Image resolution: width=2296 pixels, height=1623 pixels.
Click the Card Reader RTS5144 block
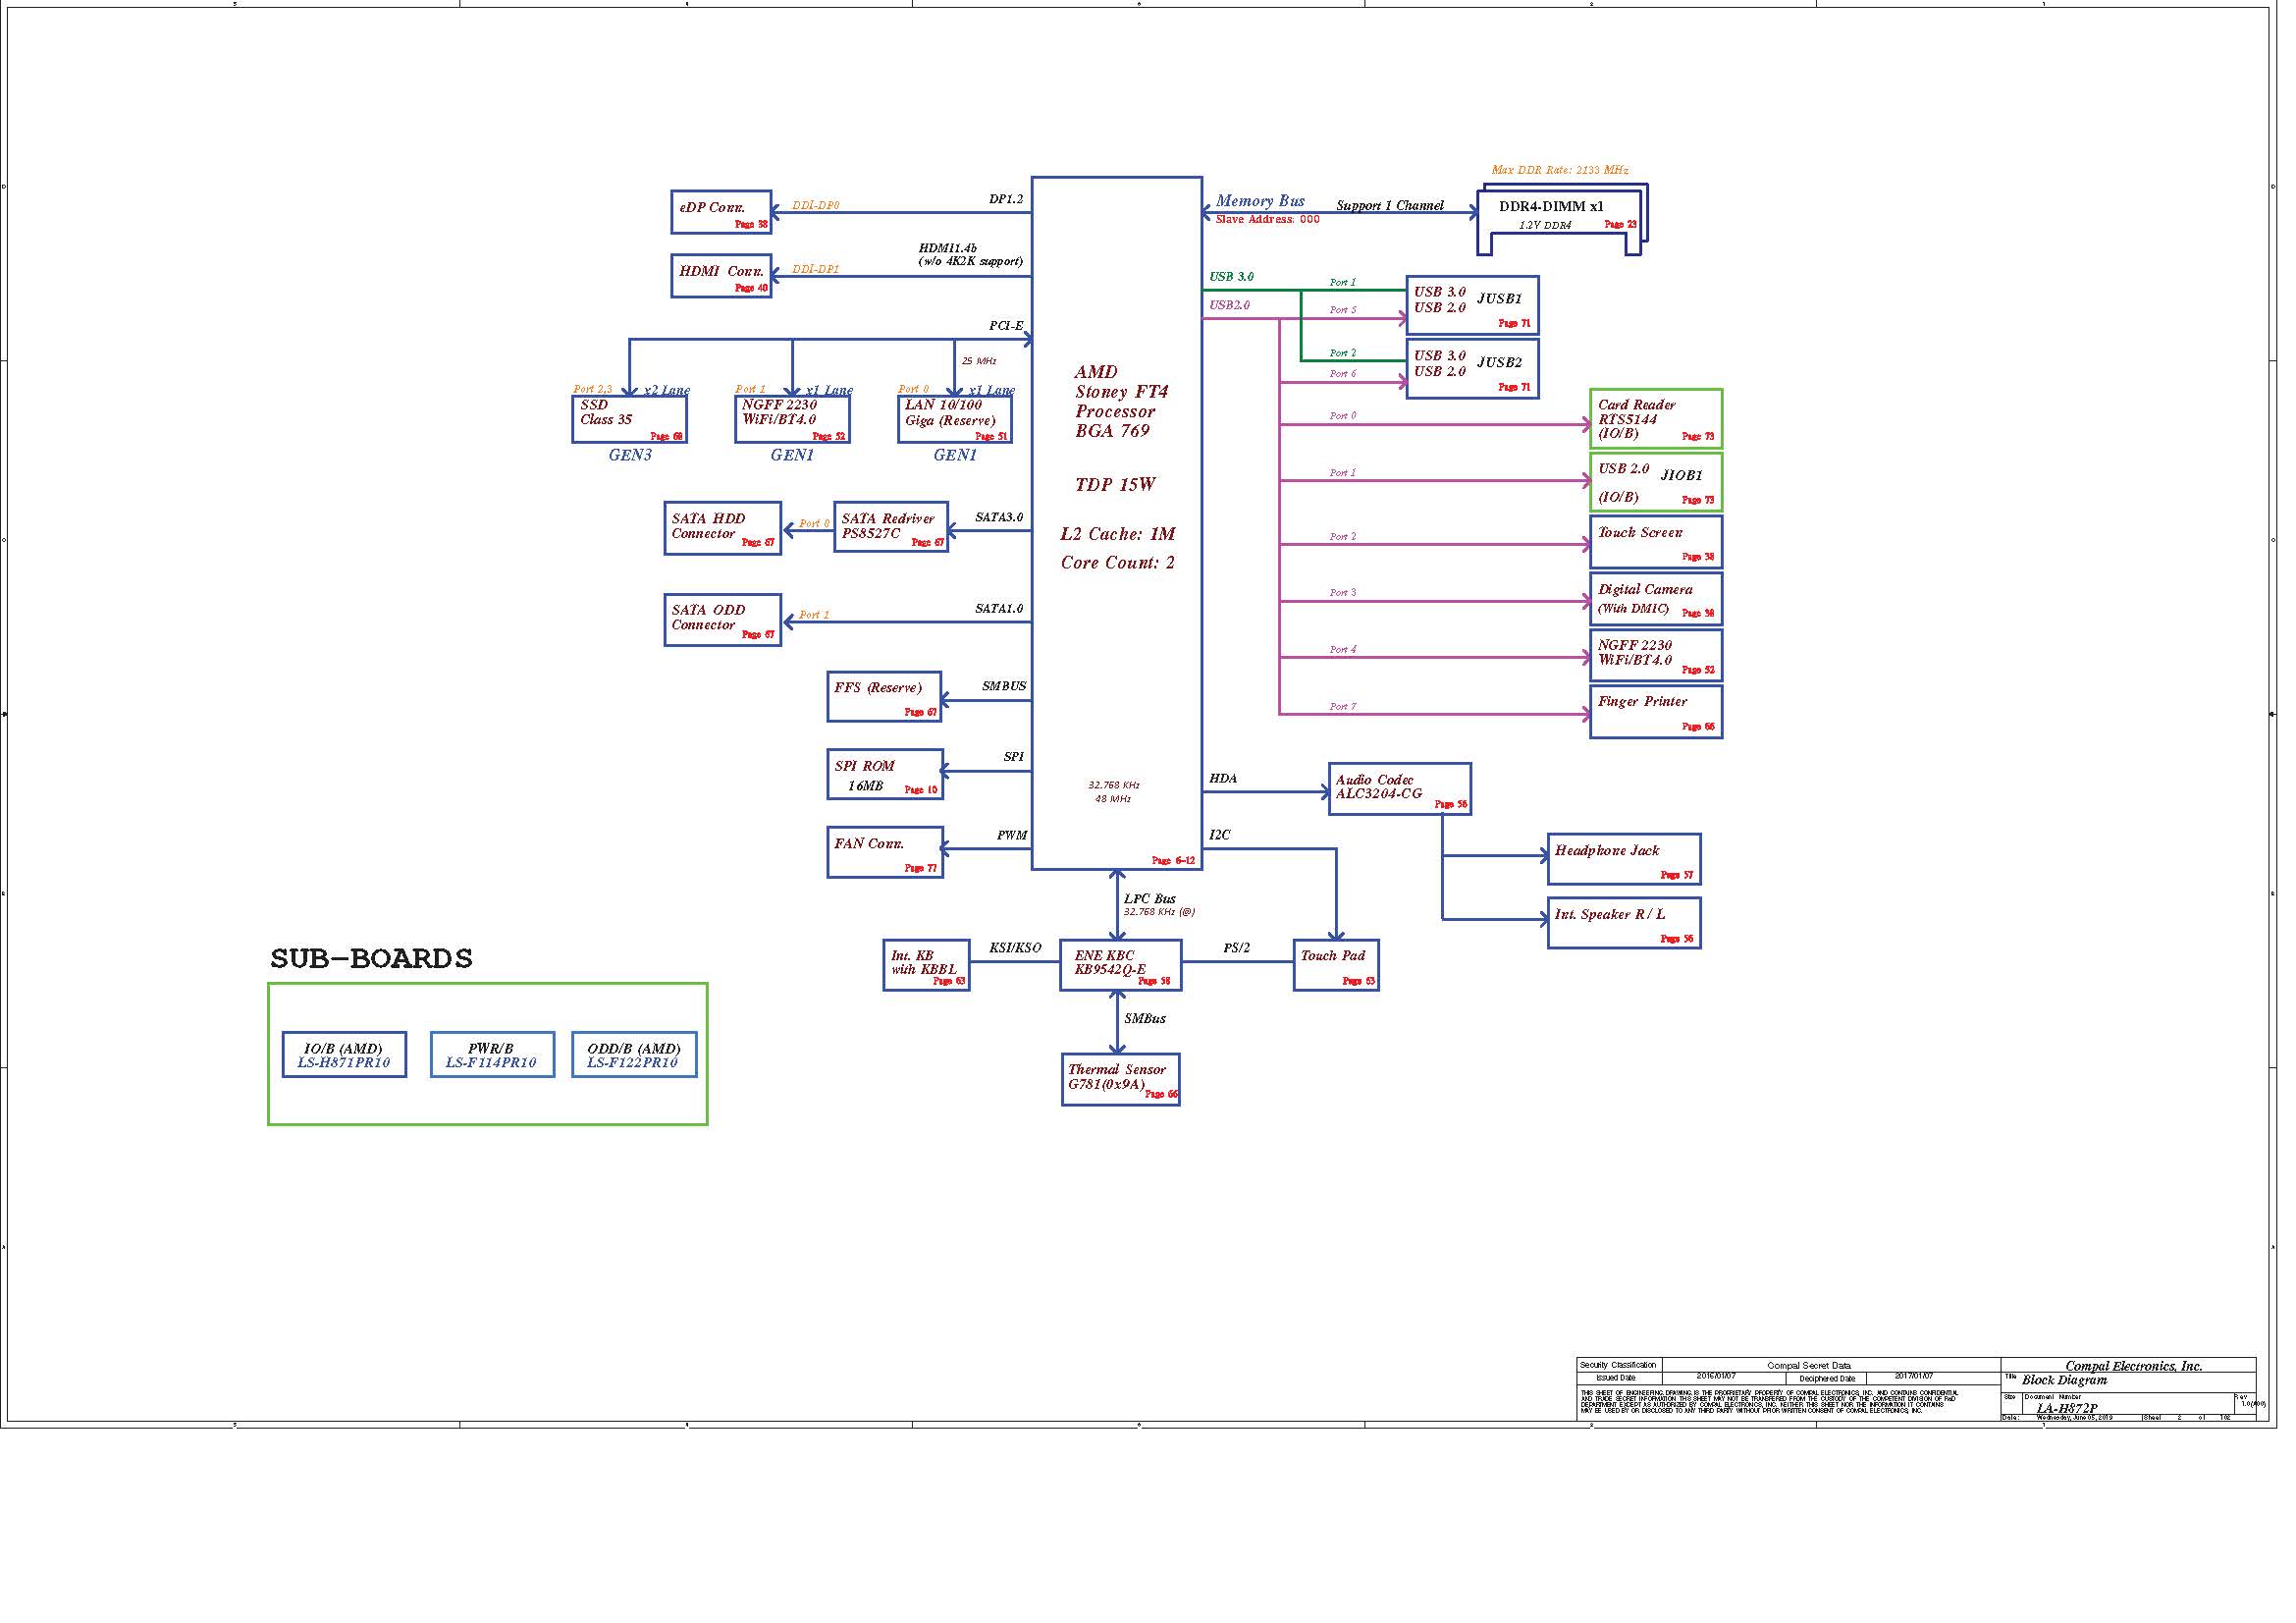point(1656,419)
